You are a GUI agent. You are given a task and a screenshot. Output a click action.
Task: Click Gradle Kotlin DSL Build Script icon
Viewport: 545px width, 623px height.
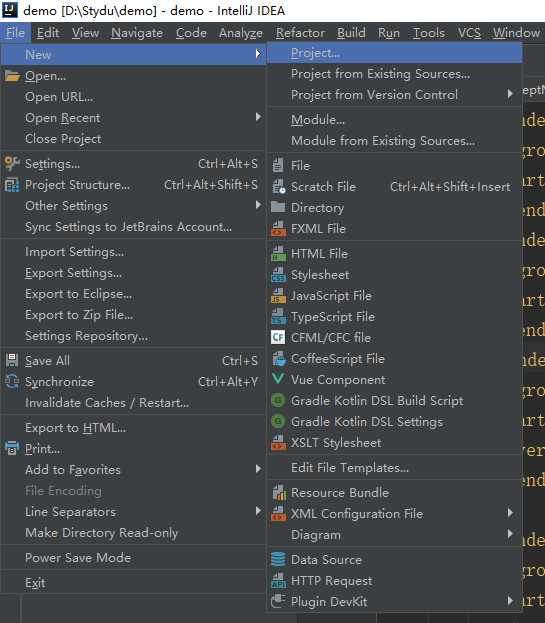coord(278,400)
